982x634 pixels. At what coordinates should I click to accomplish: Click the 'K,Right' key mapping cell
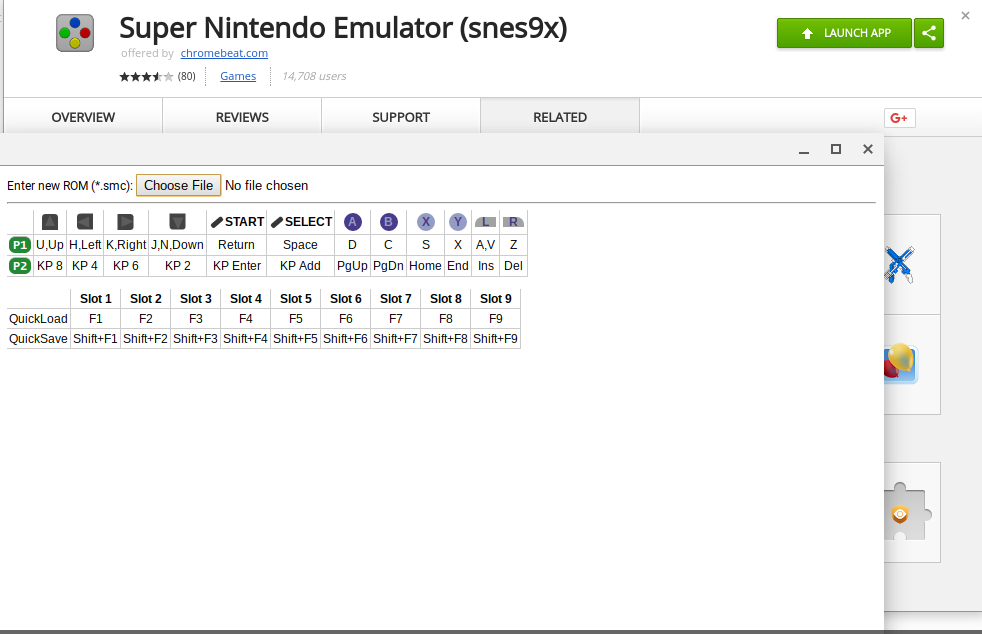(x=126, y=245)
